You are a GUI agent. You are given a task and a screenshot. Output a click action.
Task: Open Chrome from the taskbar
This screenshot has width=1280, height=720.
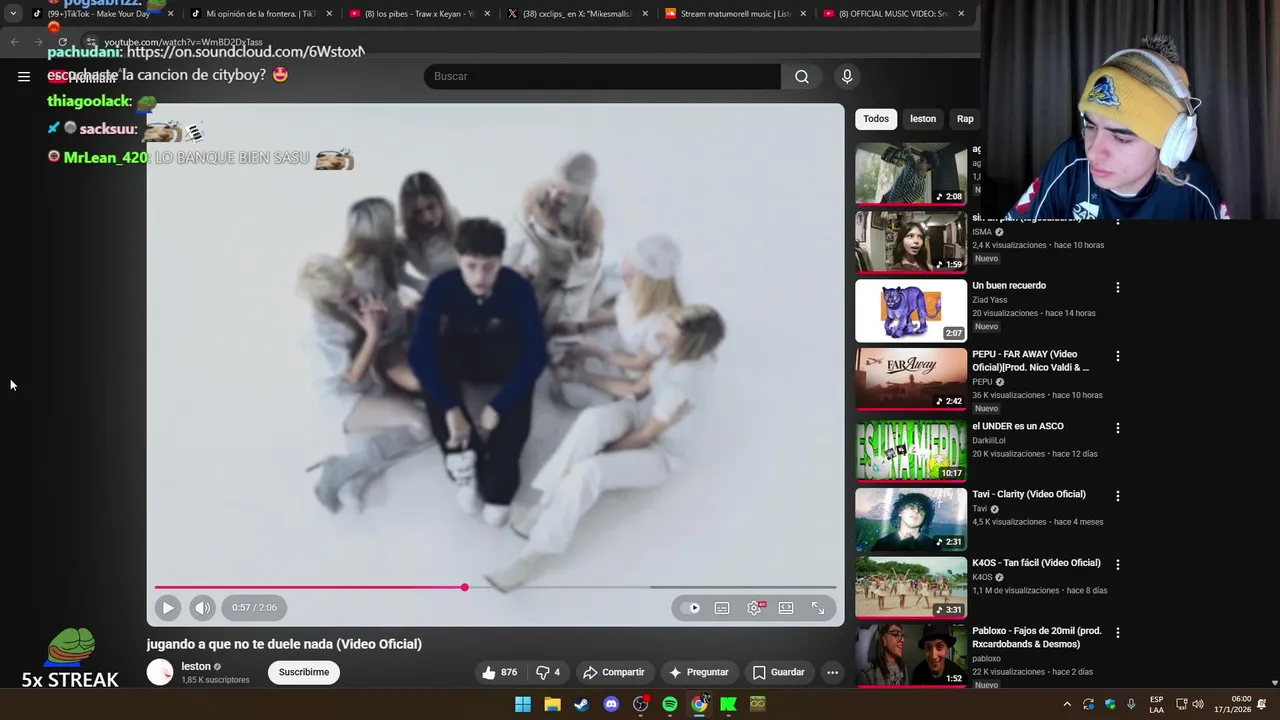(x=699, y=704)
